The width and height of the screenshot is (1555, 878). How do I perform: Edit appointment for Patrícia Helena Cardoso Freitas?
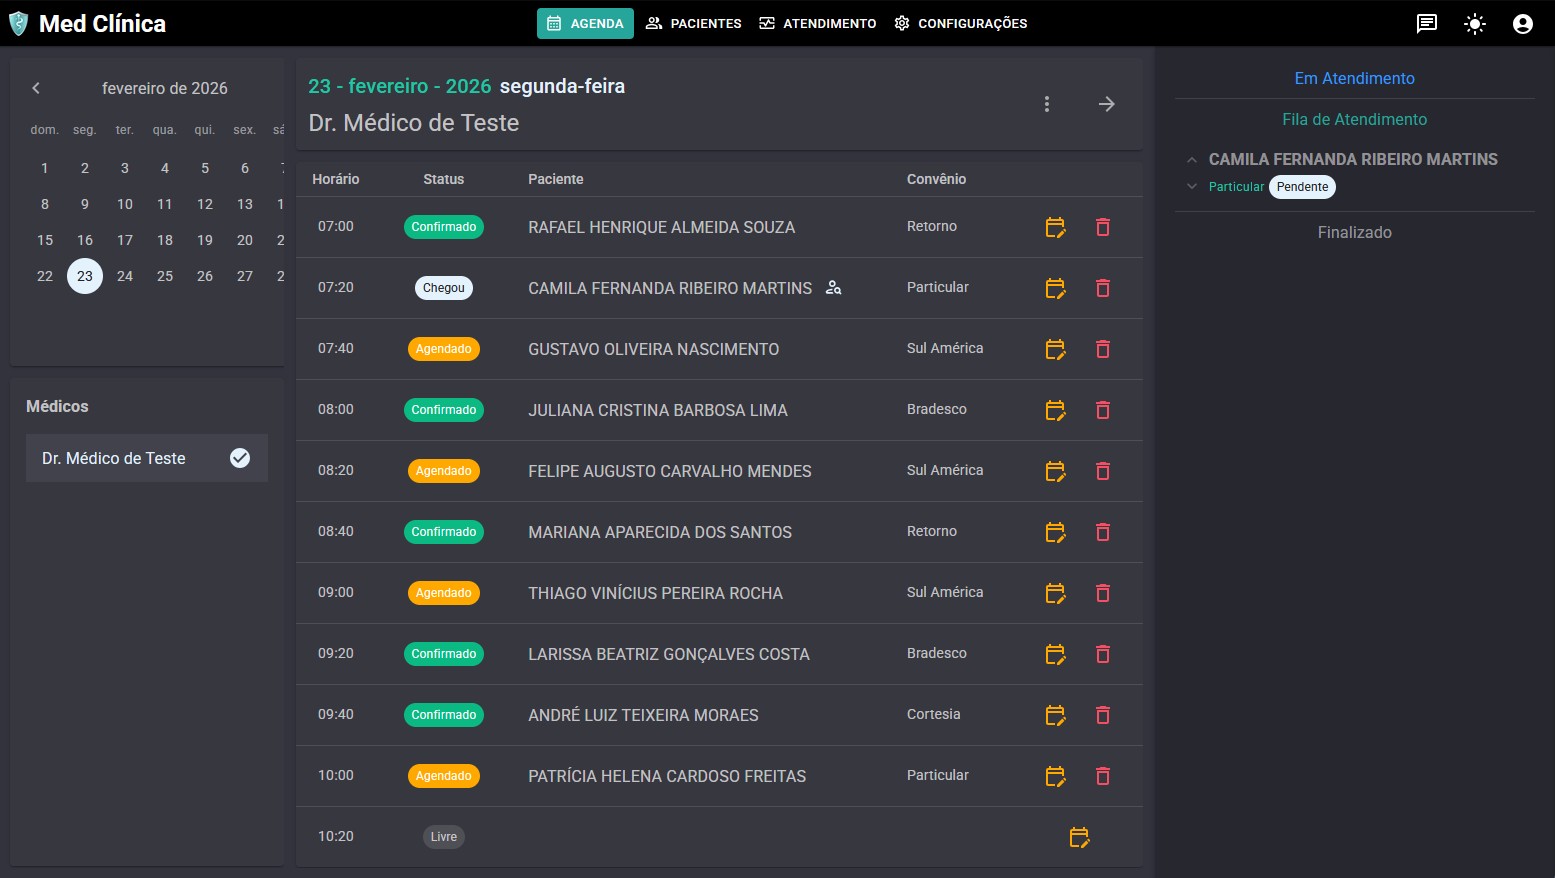coord(1055,776)
